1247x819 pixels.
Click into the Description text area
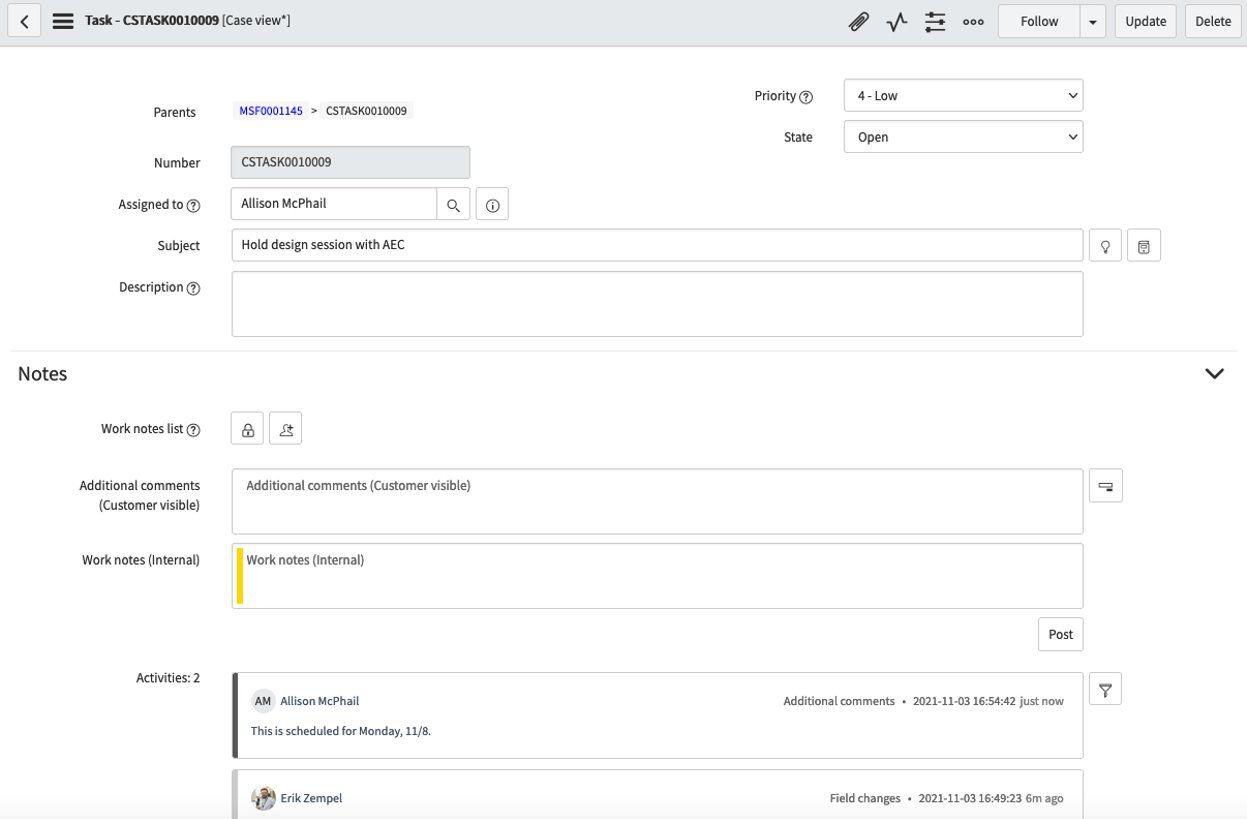click(x=657, y=304)
